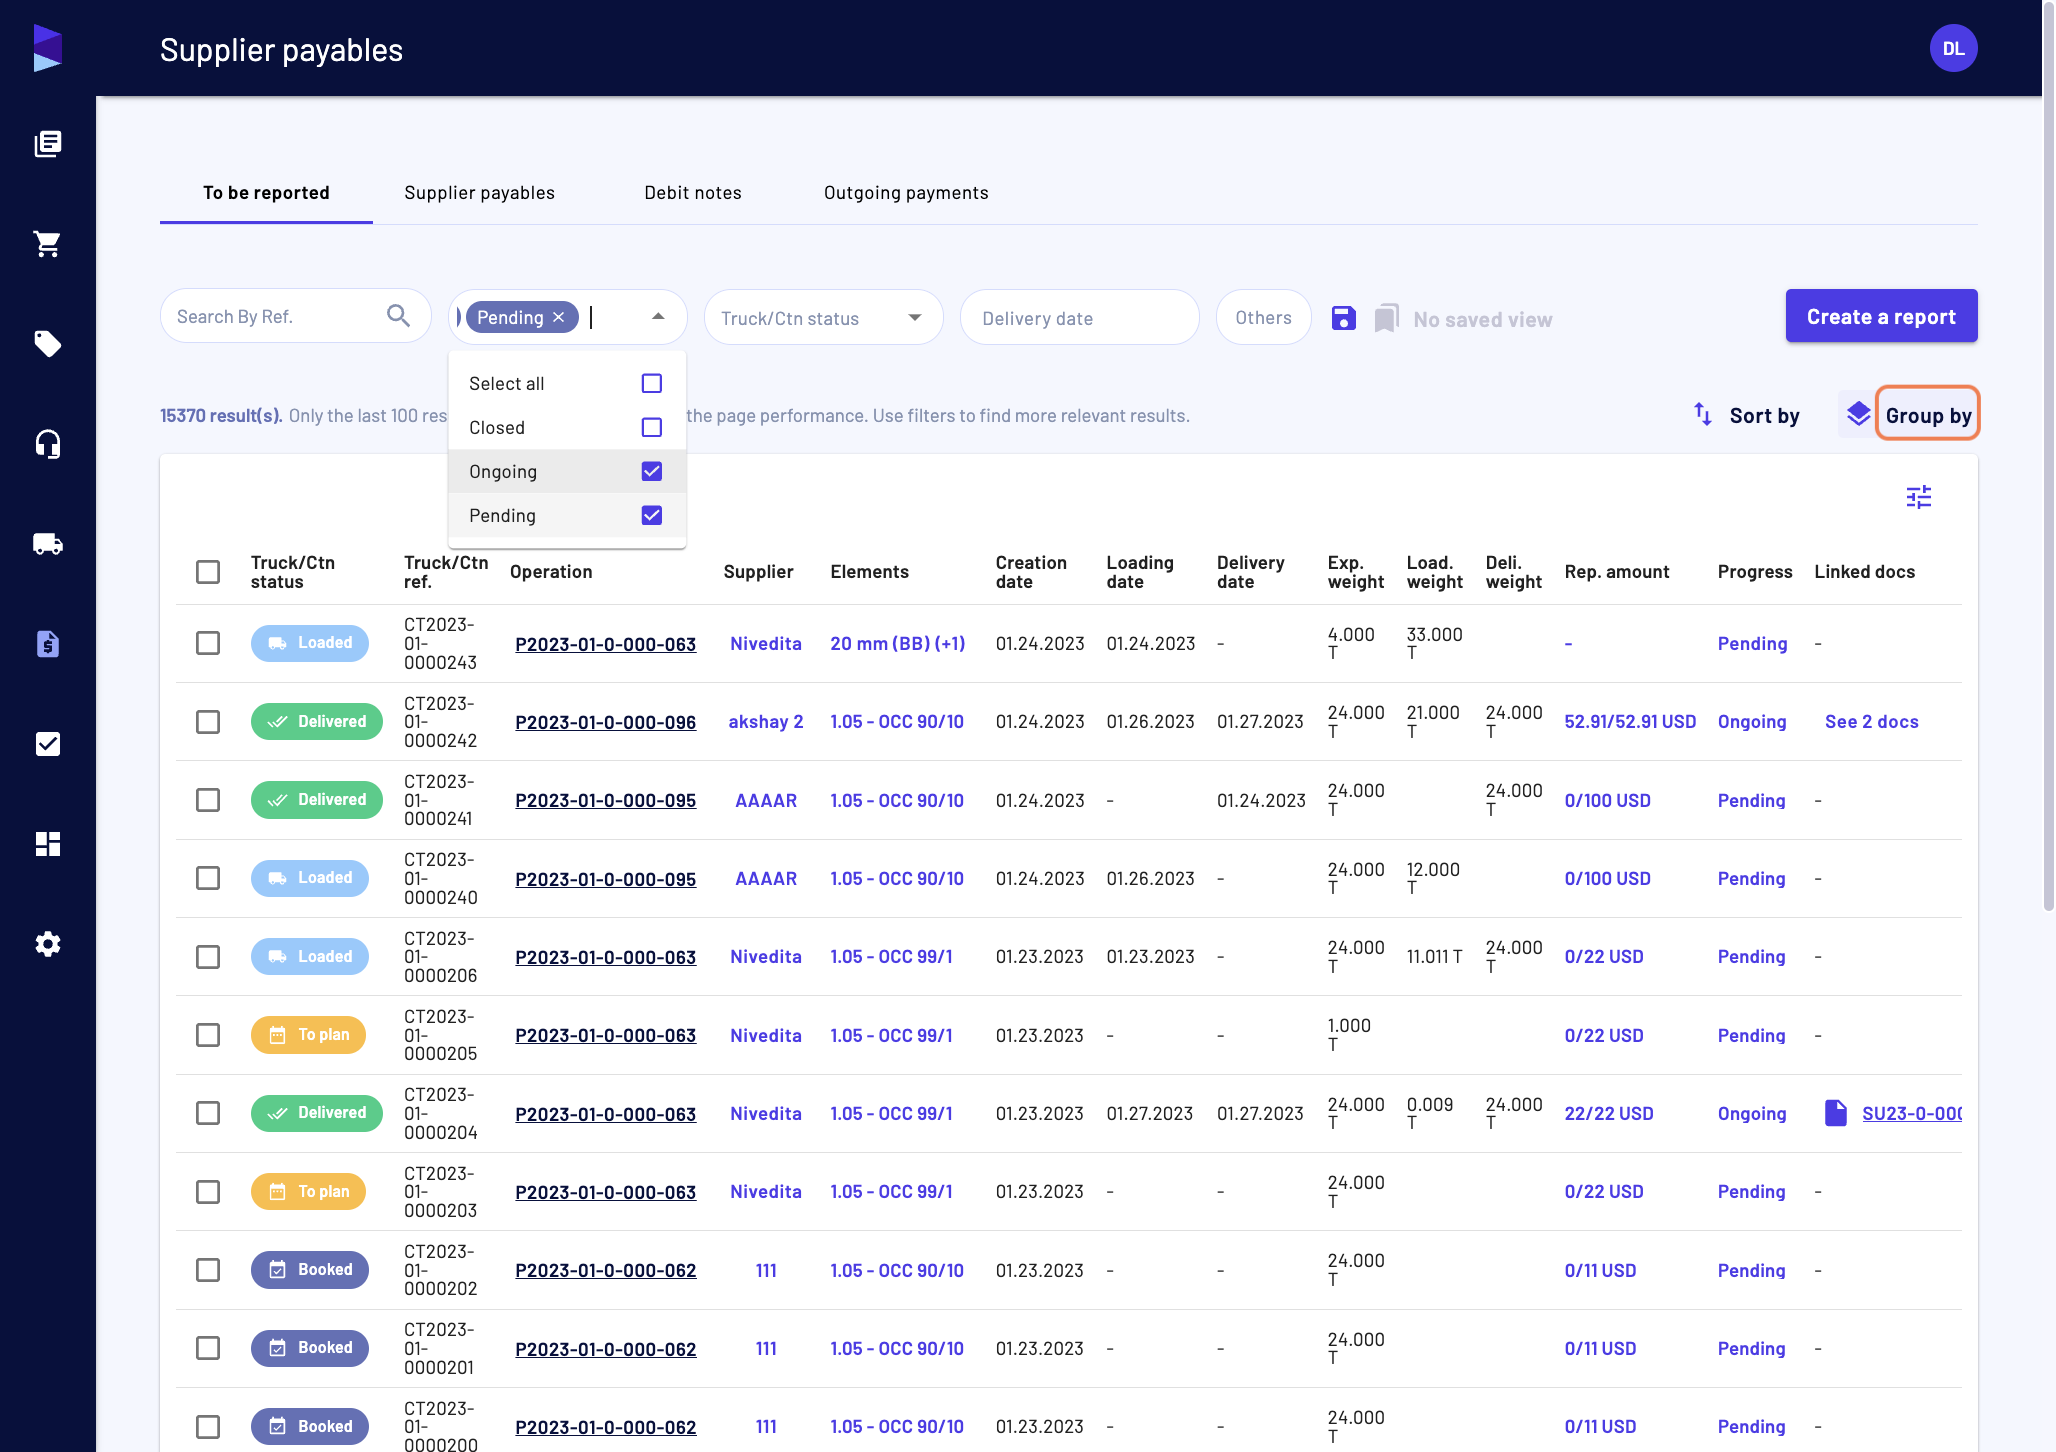Select the To be reported tab
This screenshot has height=1452, width=2056.
click(x=266, y=193)
